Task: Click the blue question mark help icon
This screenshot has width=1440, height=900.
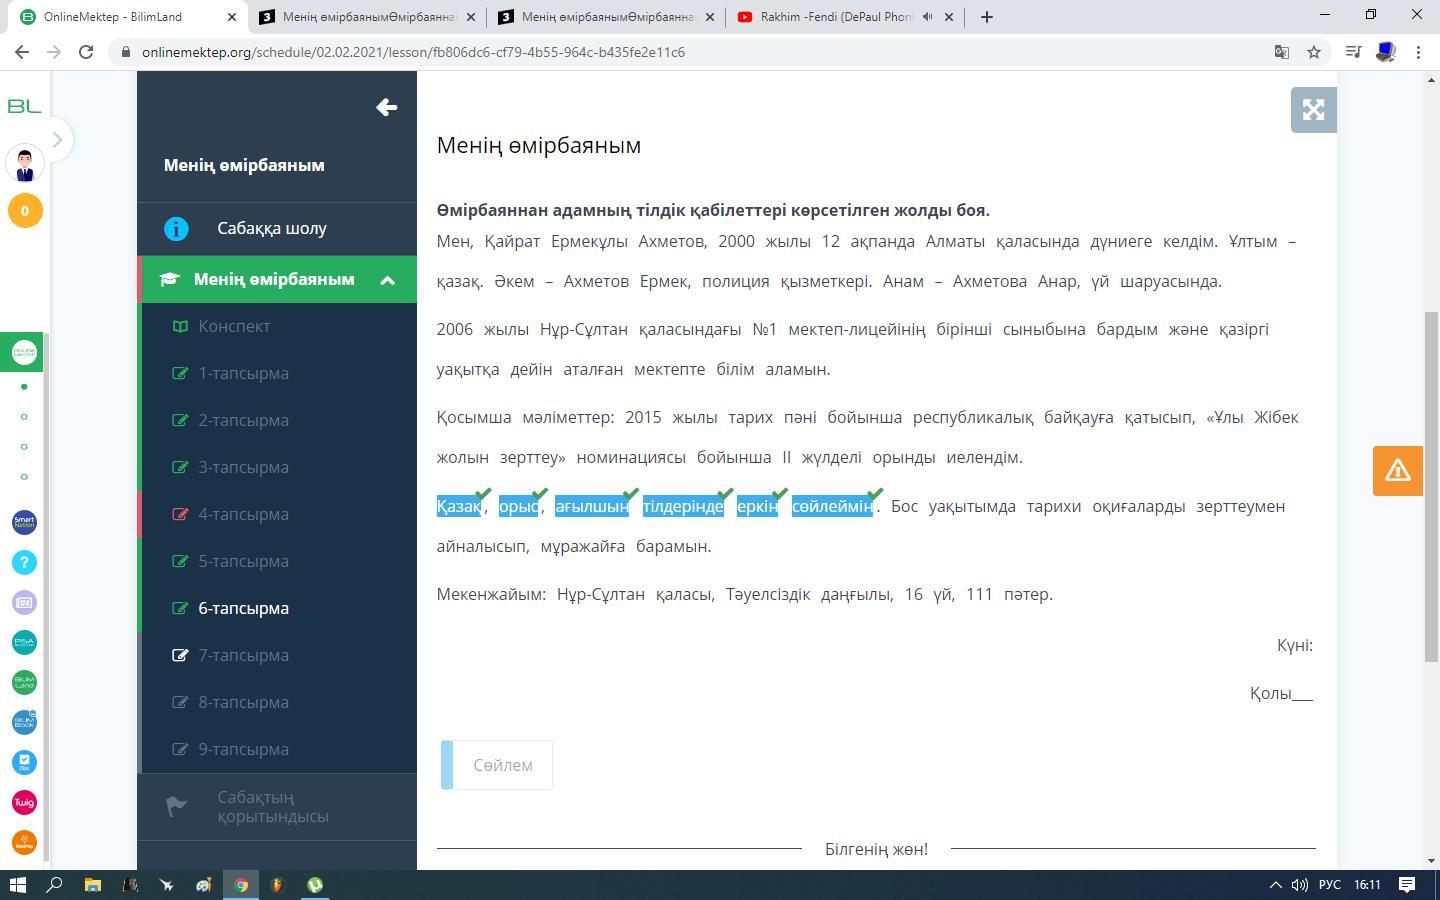Action: point(24,562)
